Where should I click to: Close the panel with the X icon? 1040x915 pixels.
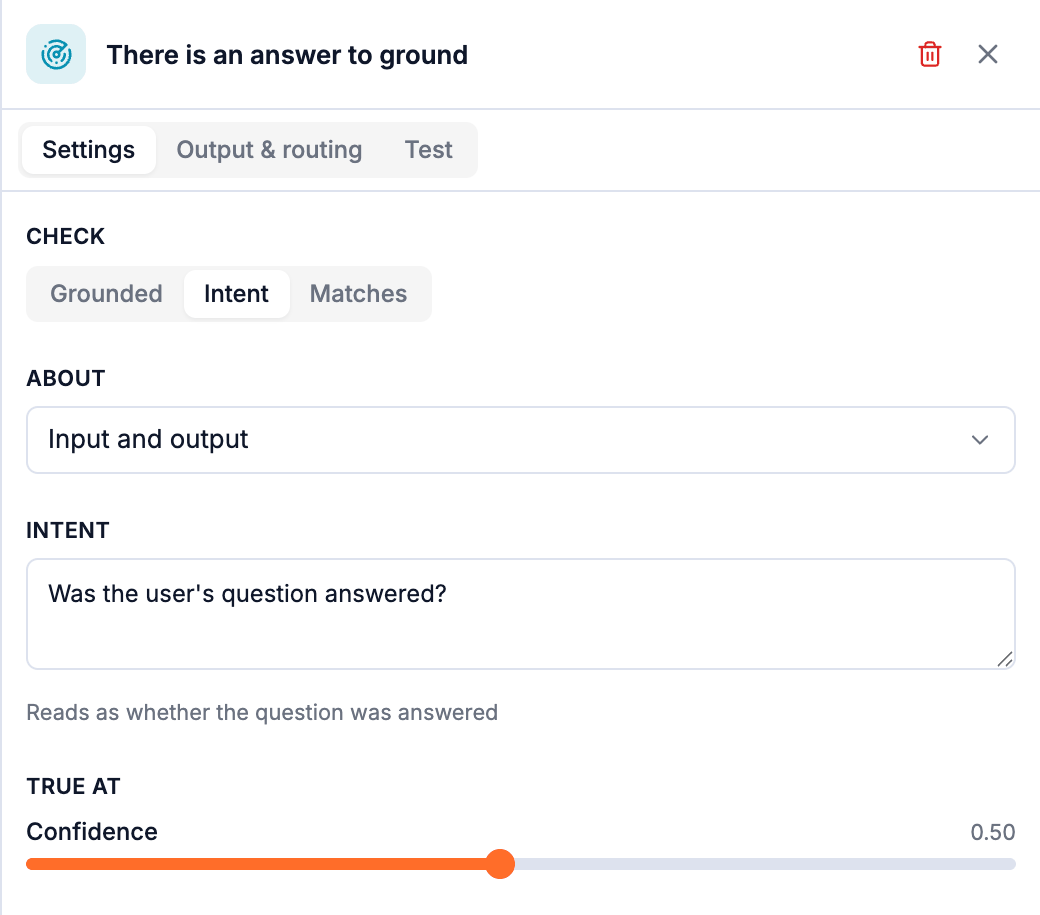point(988,54)
